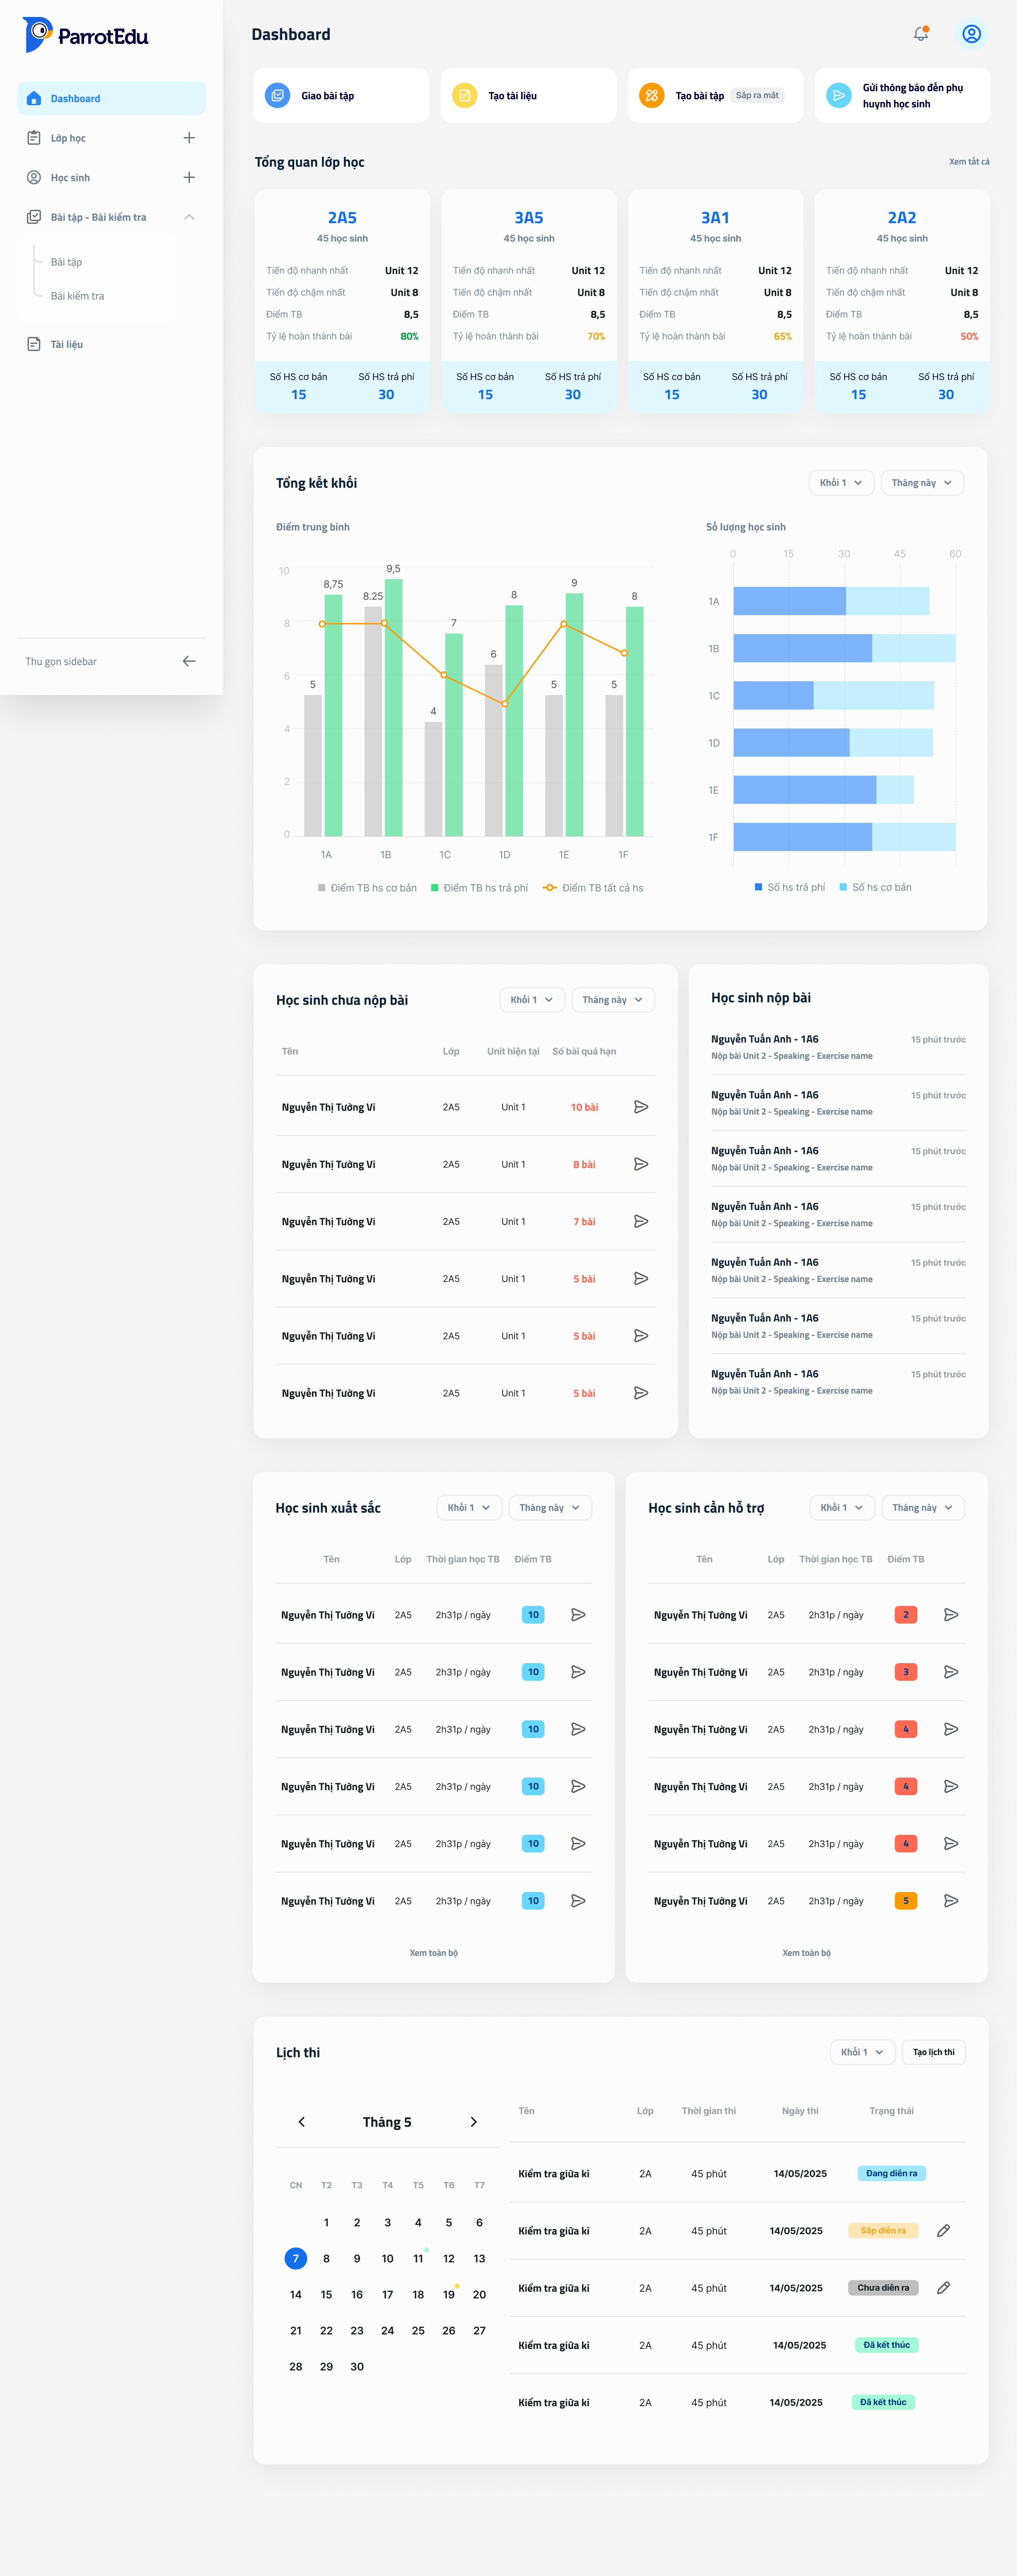Viewport: 1017px width, 2576px height.
Task: Click Thu gọn sidebar label
Action: pos(61,662)
